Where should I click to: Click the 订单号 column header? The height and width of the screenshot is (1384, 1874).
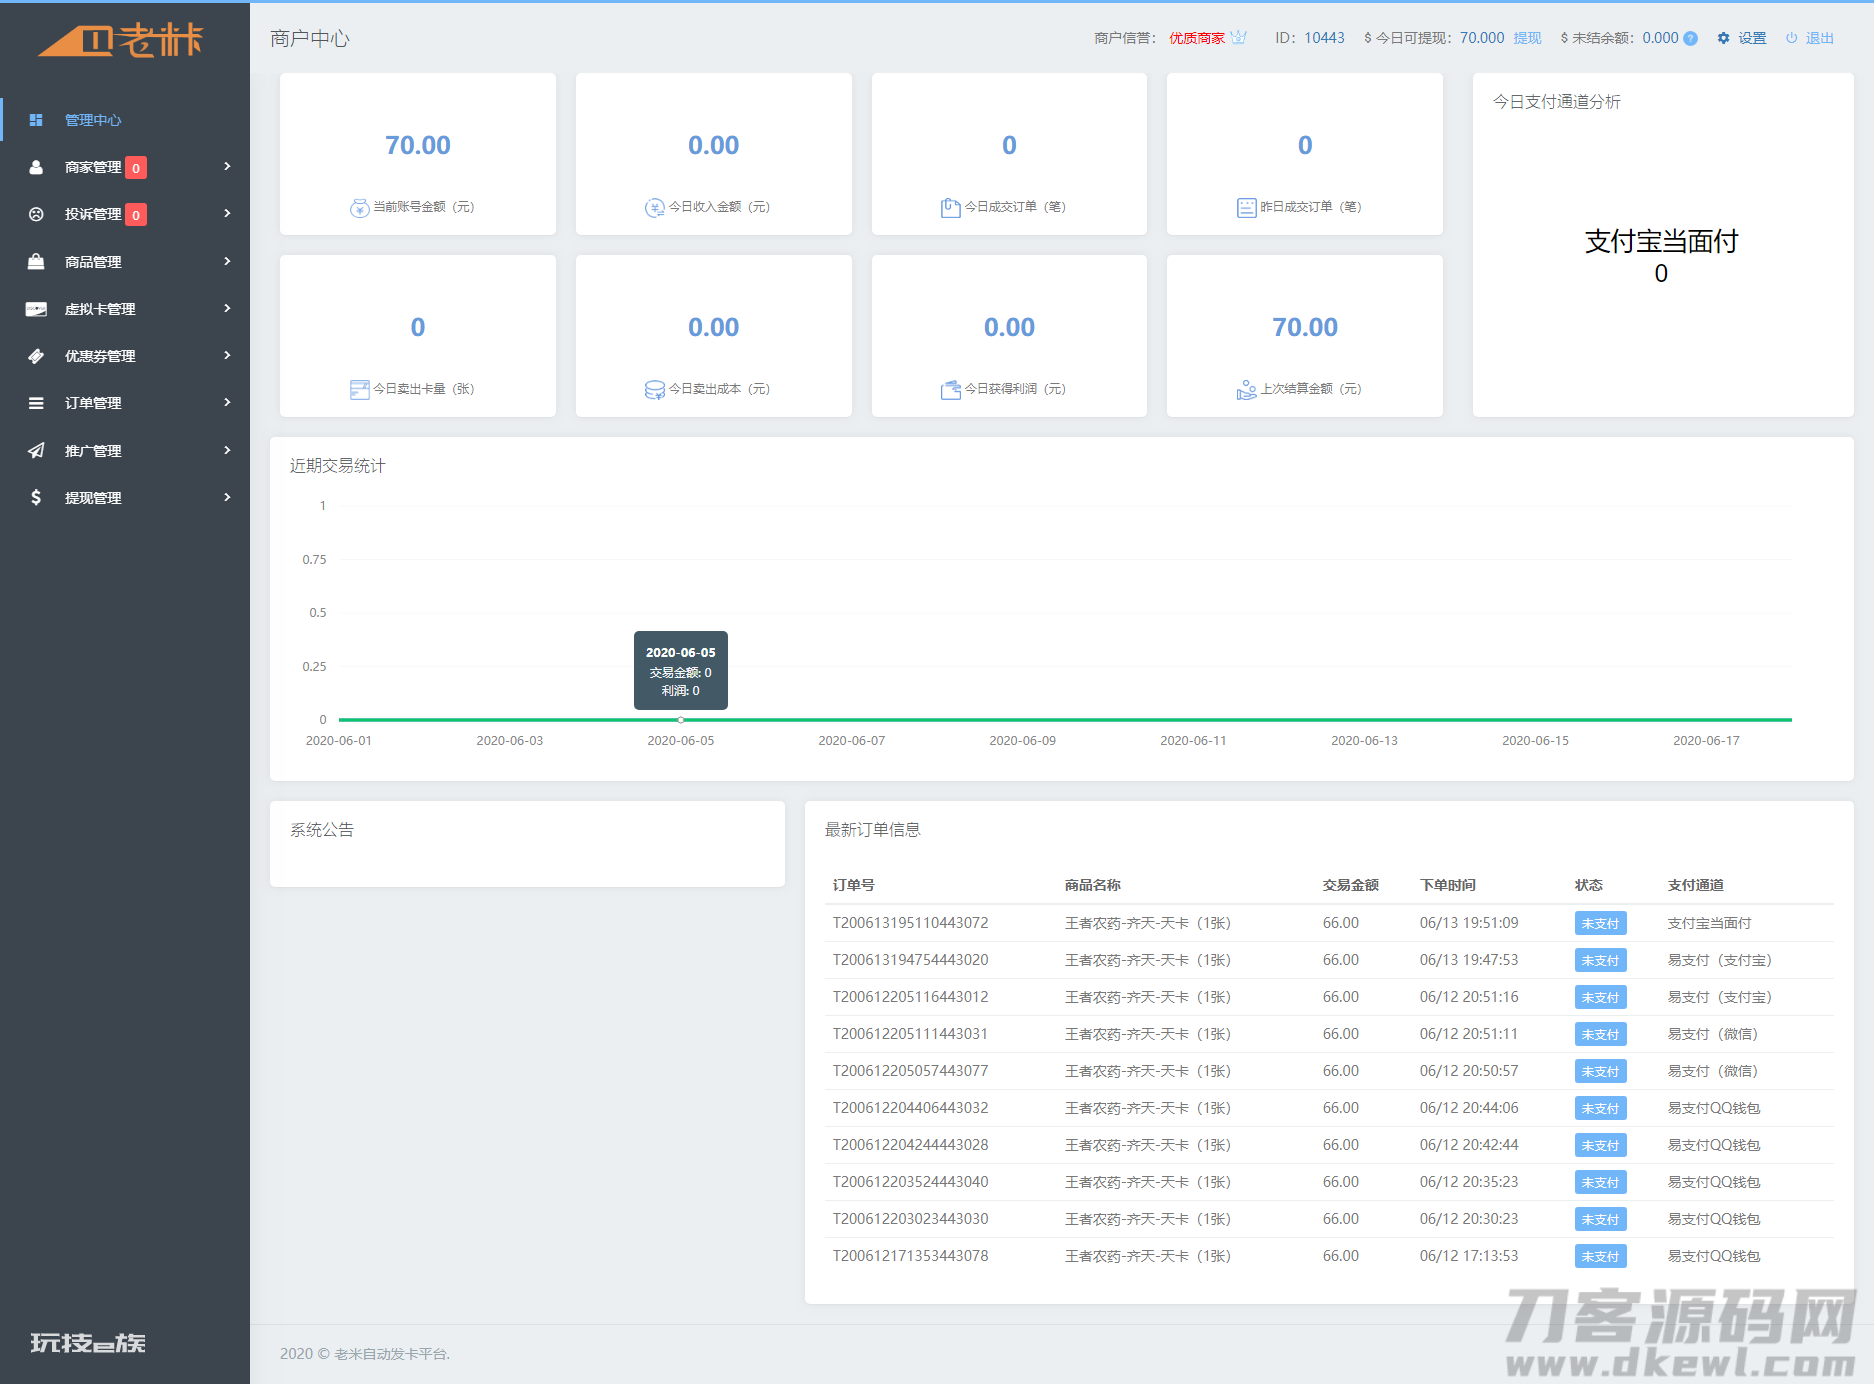[854, 885]
